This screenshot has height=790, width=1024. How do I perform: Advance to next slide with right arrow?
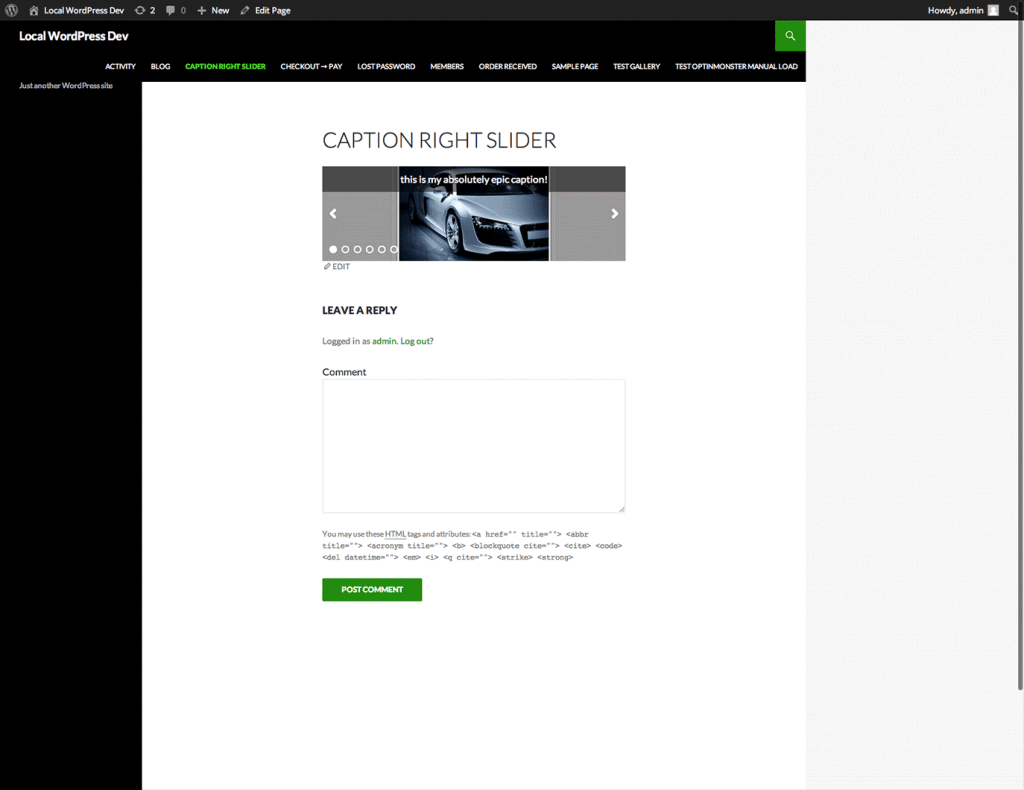click(x=615, y=213)
